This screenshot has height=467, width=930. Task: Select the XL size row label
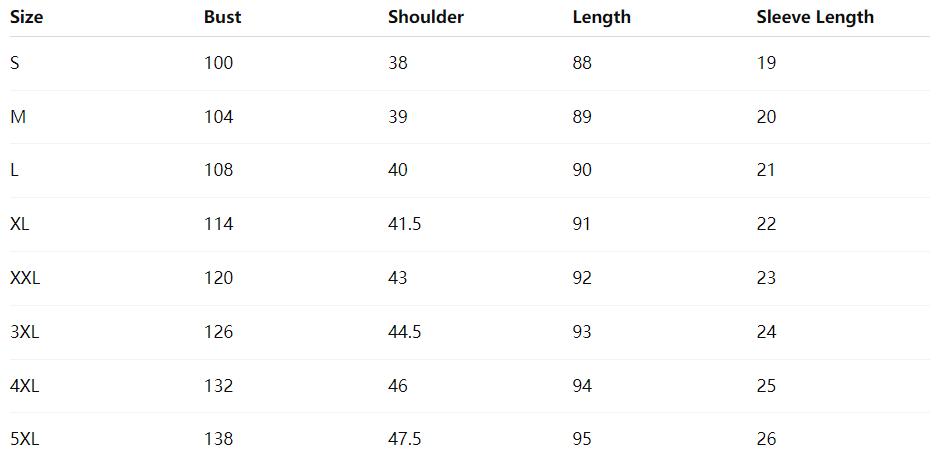point(20,224)
